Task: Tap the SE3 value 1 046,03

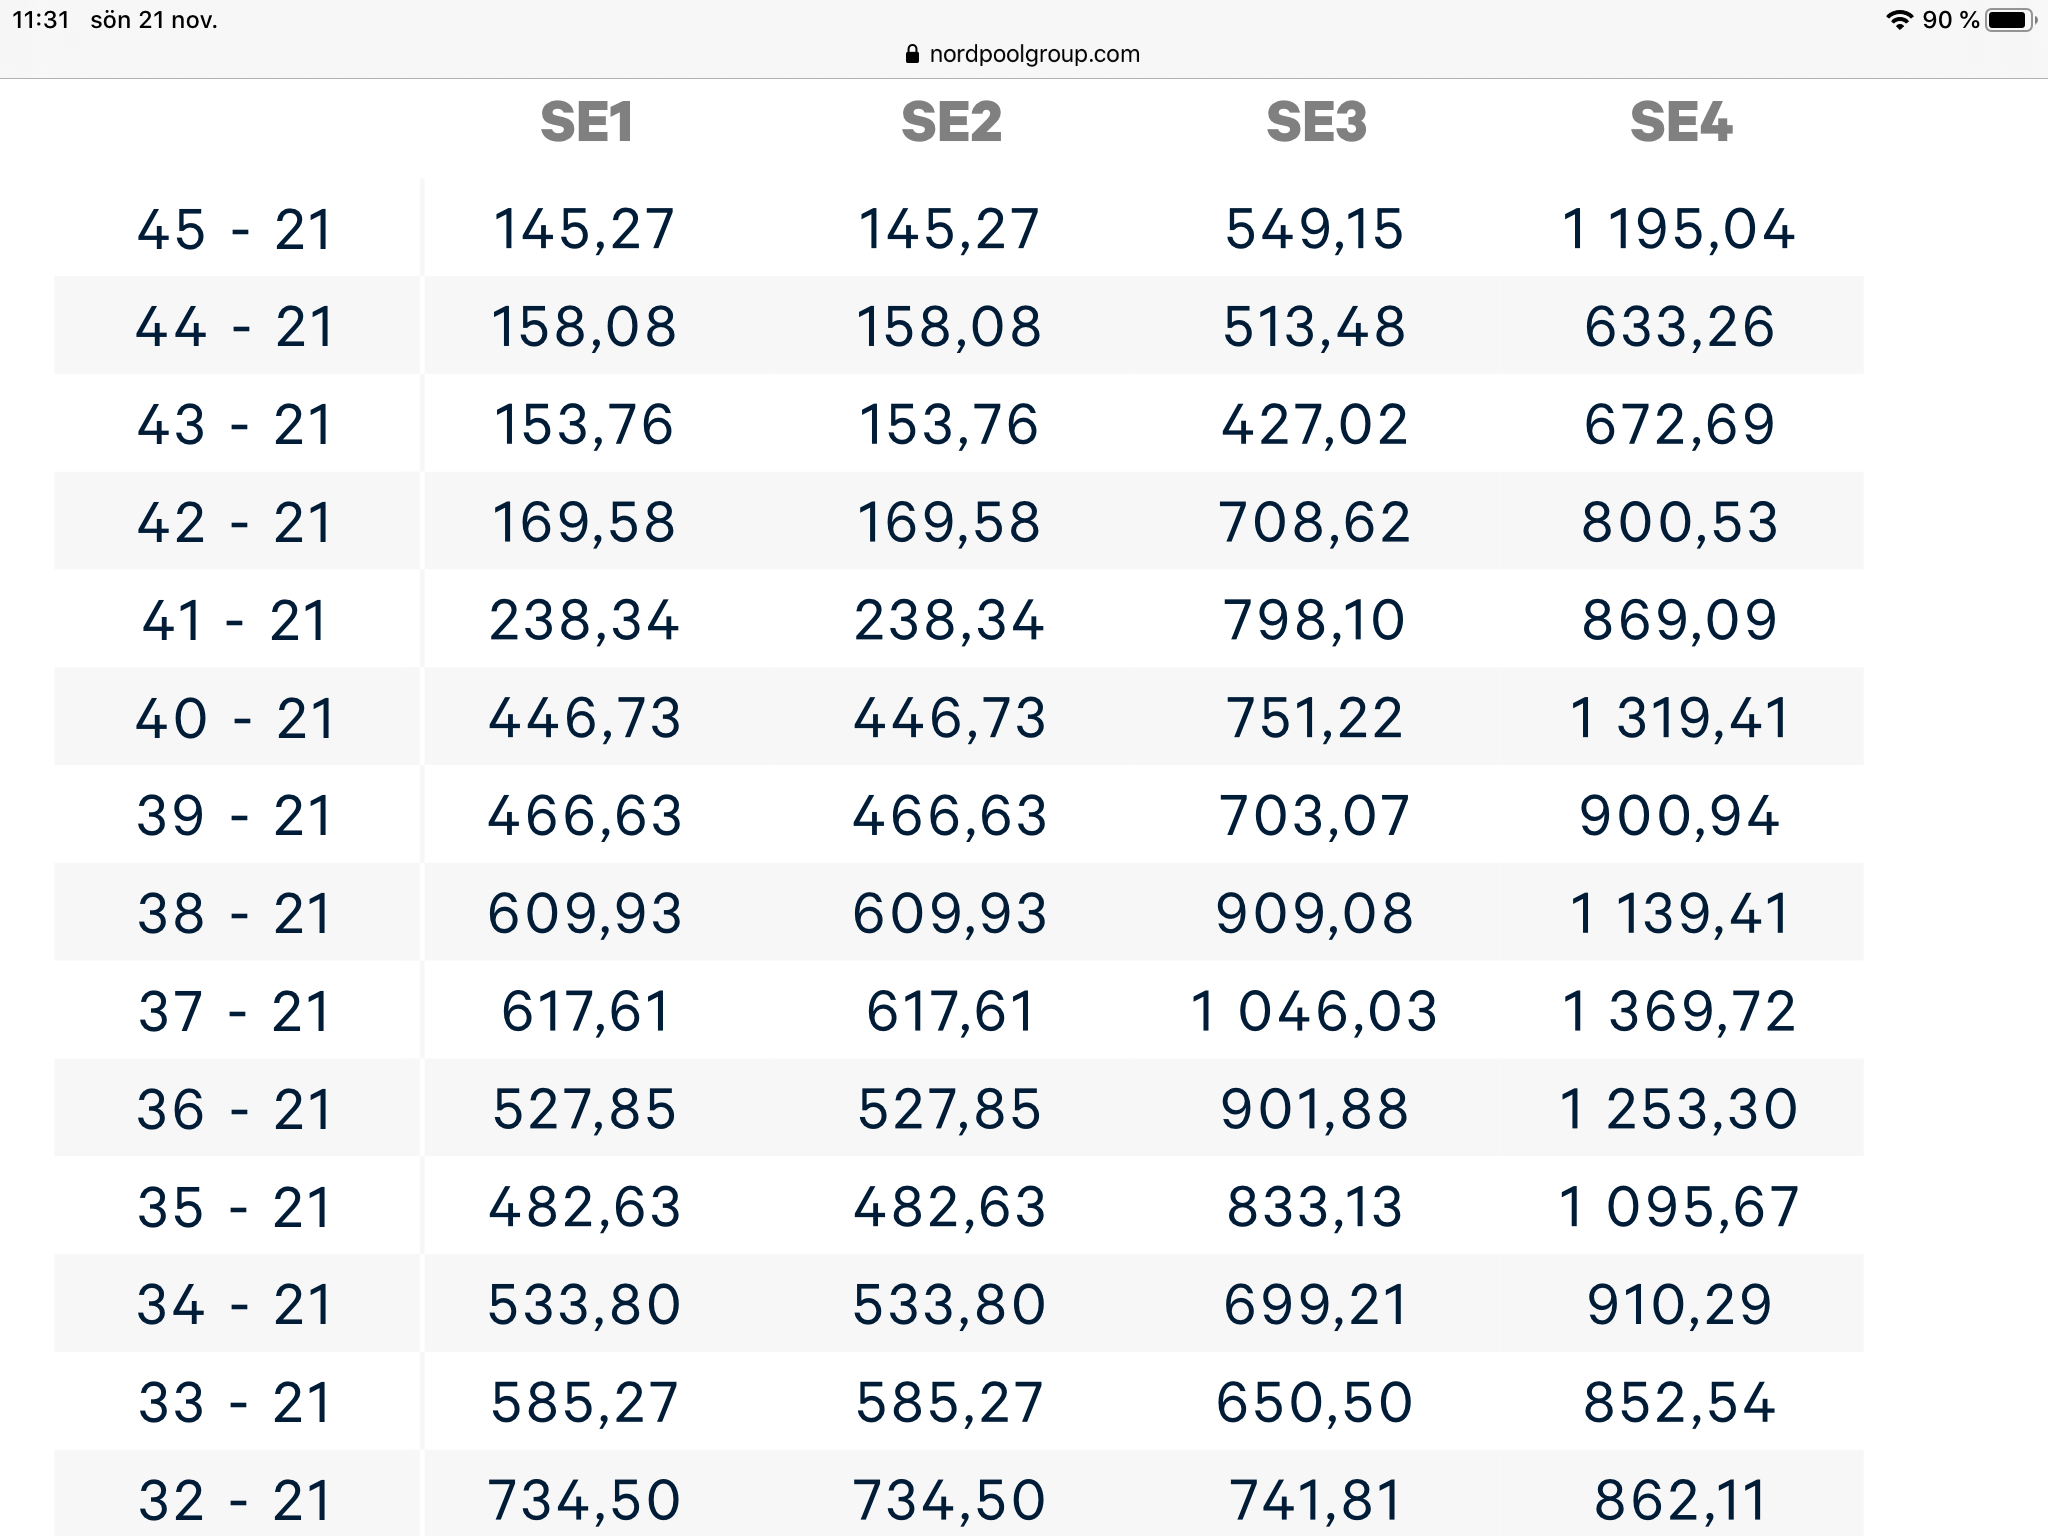Action: tap(1314, 1011)
